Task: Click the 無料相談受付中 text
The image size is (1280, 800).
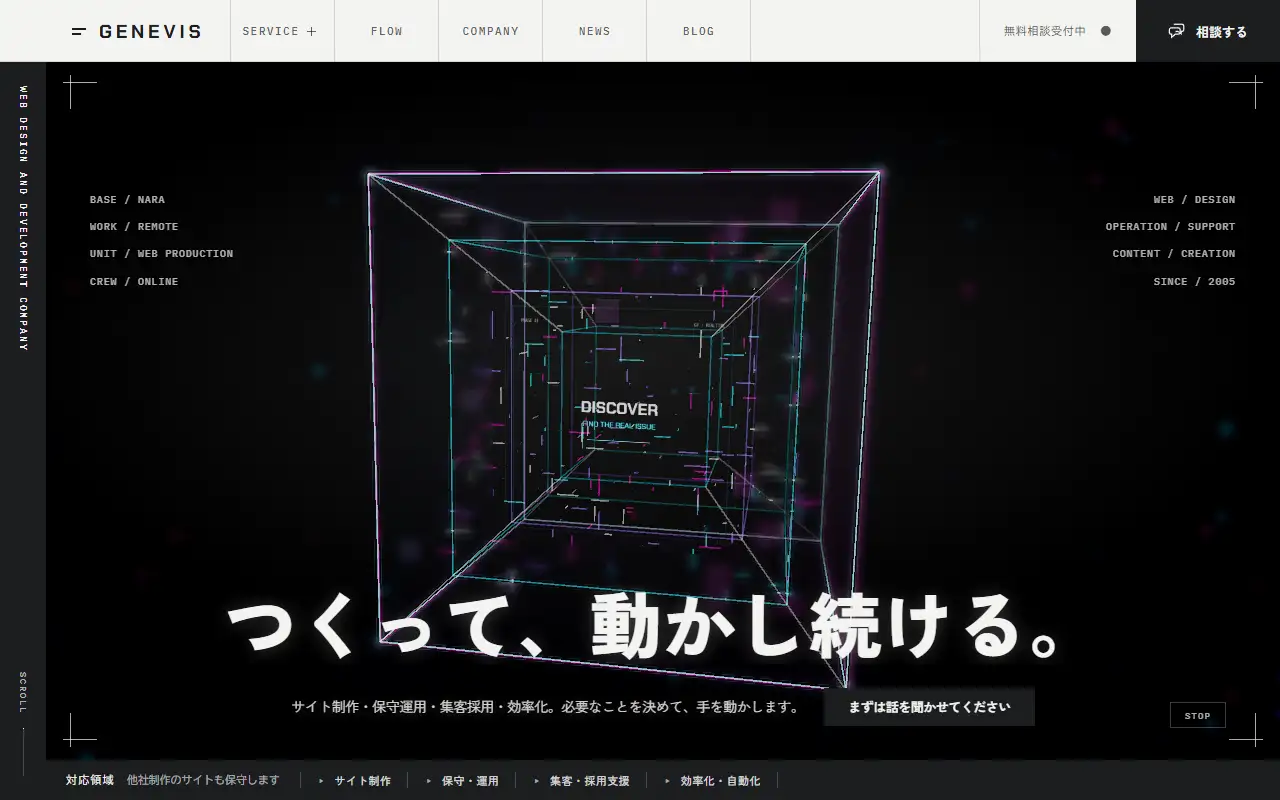Action: (1045, 31)
